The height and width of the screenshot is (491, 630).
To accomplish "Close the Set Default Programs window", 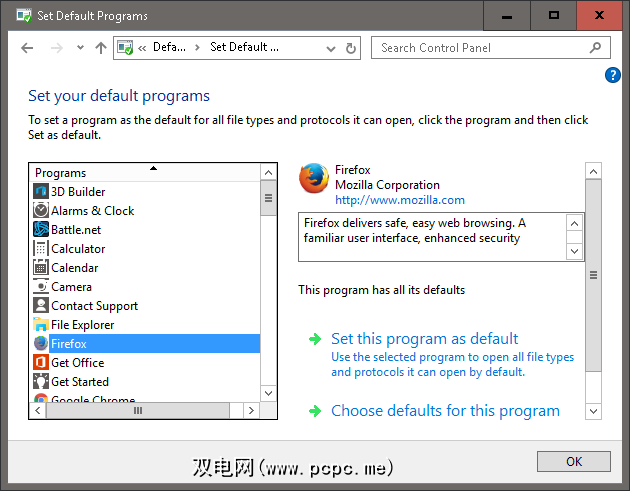I will (x=599, y=16).
